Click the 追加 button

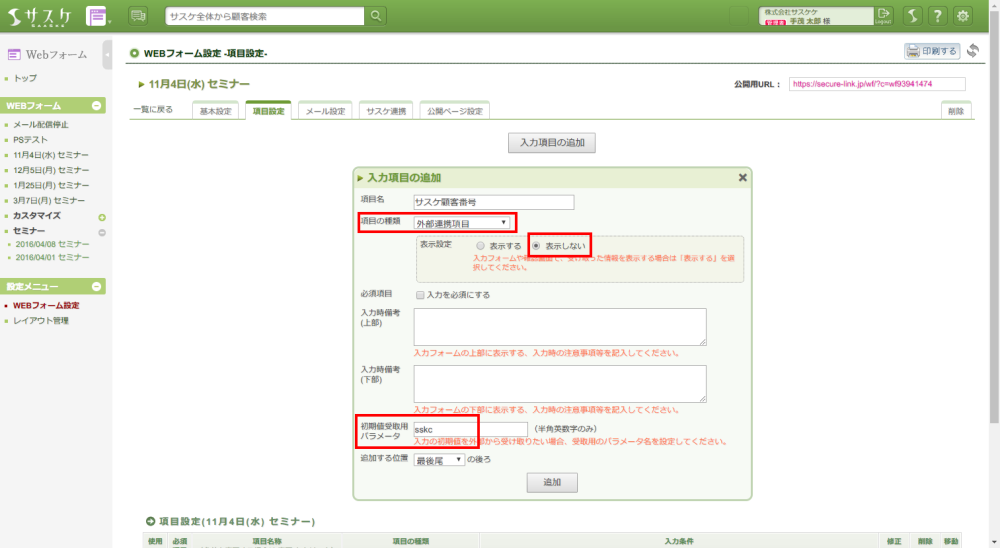(x=552, y=482)
